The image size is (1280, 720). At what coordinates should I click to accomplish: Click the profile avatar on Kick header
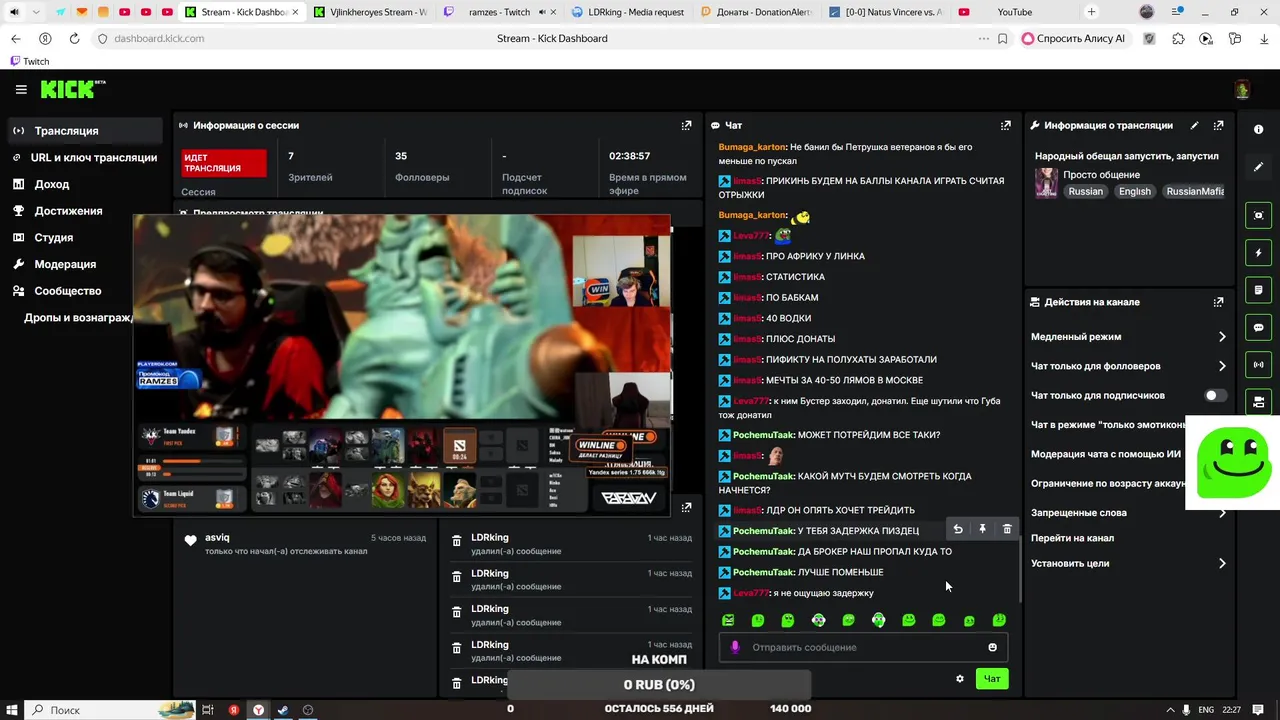(x=1242, y=89)
